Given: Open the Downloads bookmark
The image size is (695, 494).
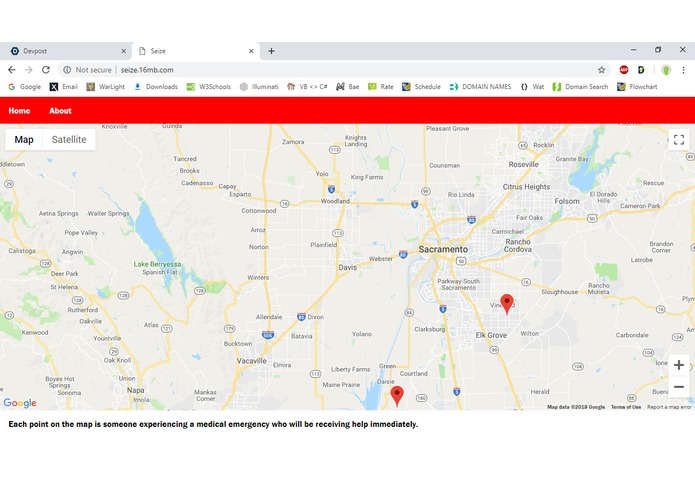Looking at the screenshot, I should (156, 87).
